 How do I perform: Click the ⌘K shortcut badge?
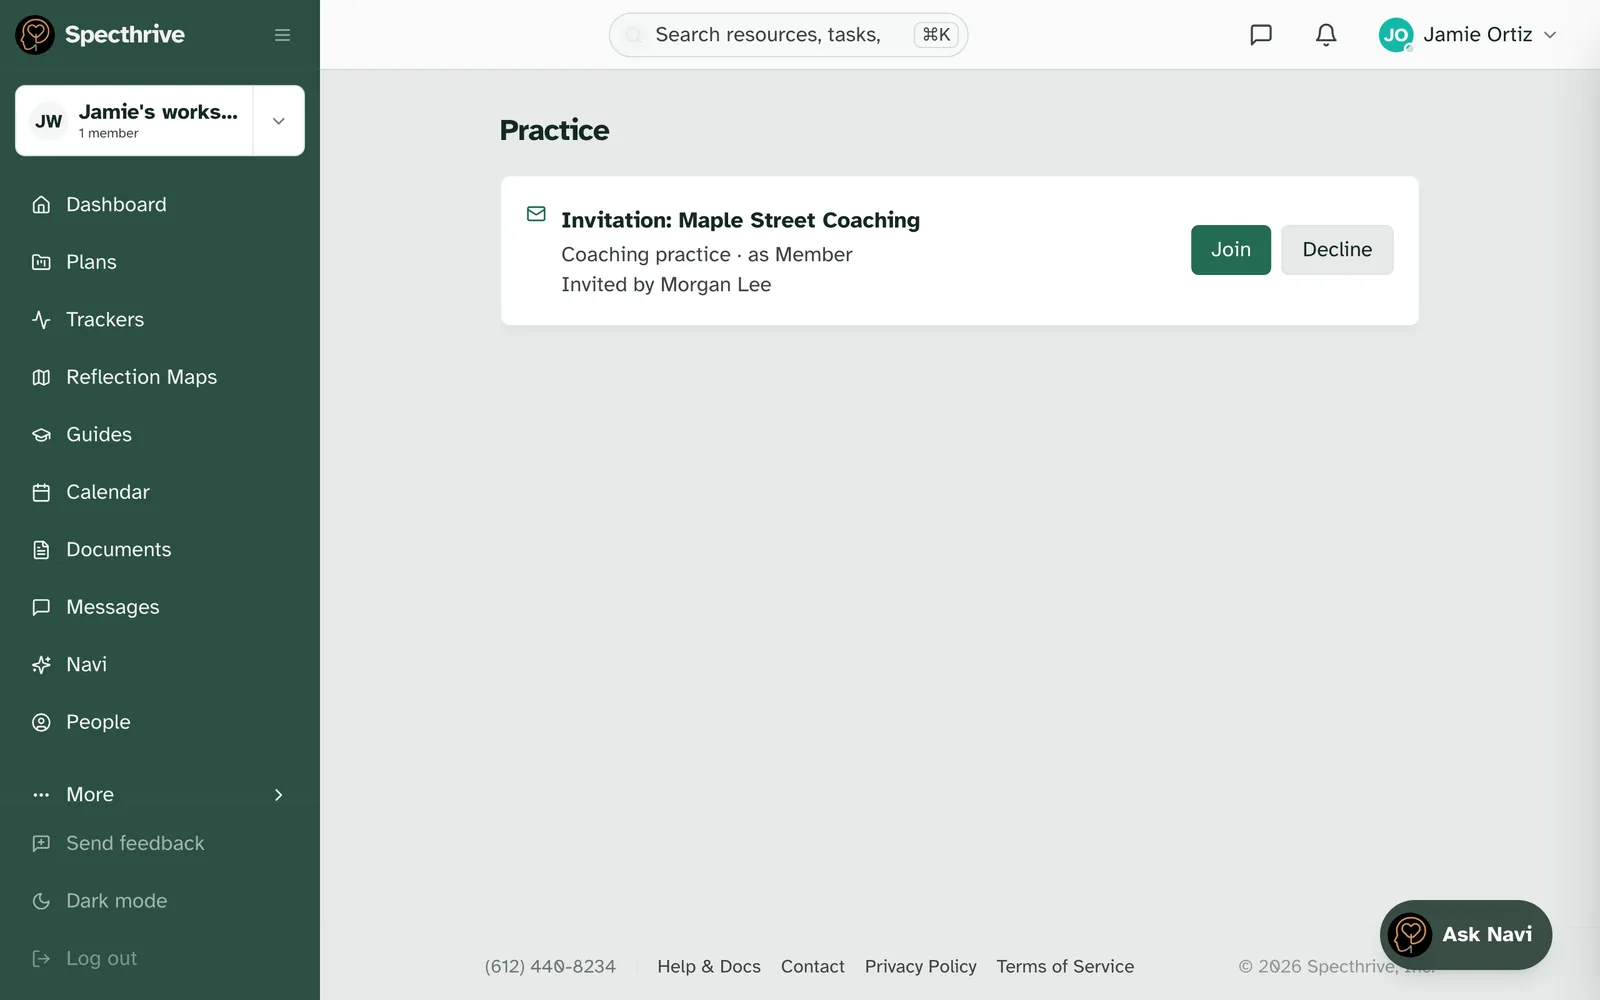tap(936, 35)
